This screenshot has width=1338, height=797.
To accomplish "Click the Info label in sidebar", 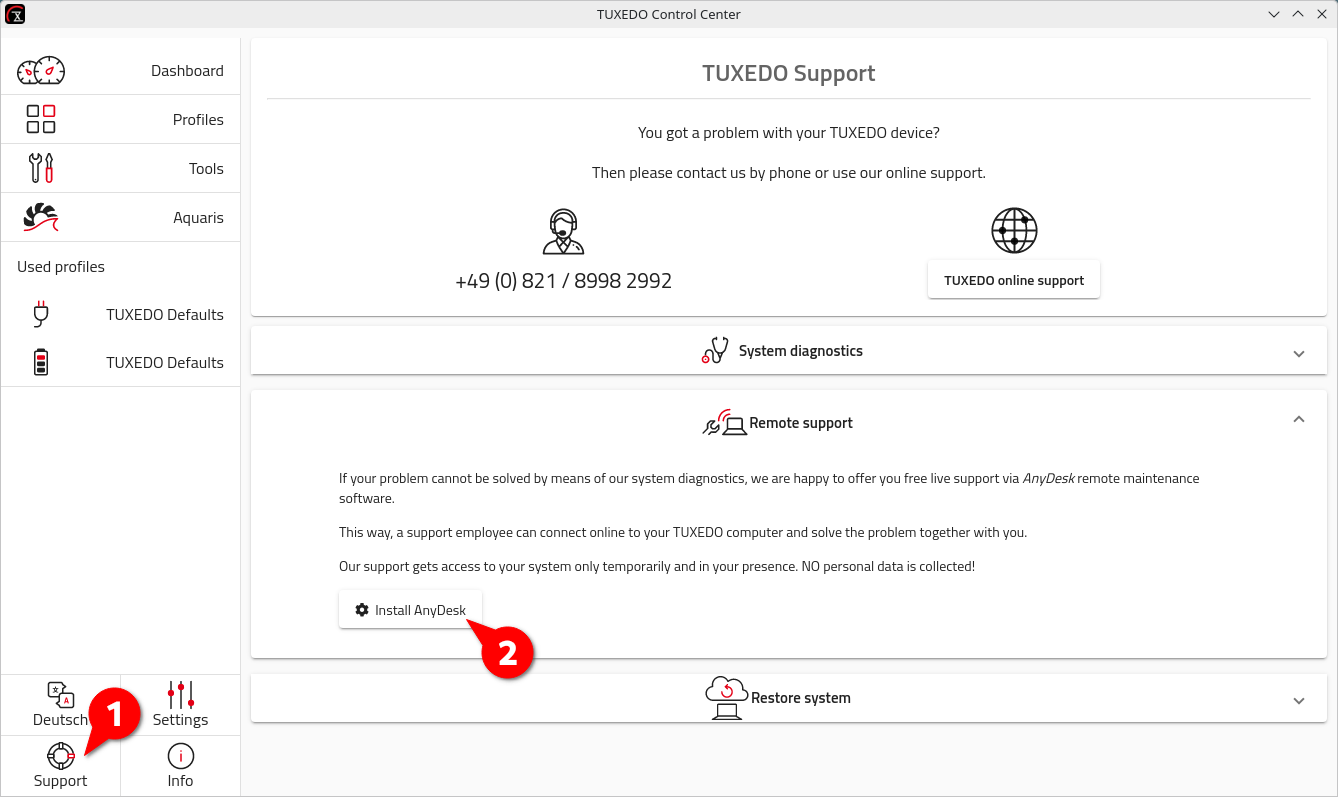I will [181, 781].
